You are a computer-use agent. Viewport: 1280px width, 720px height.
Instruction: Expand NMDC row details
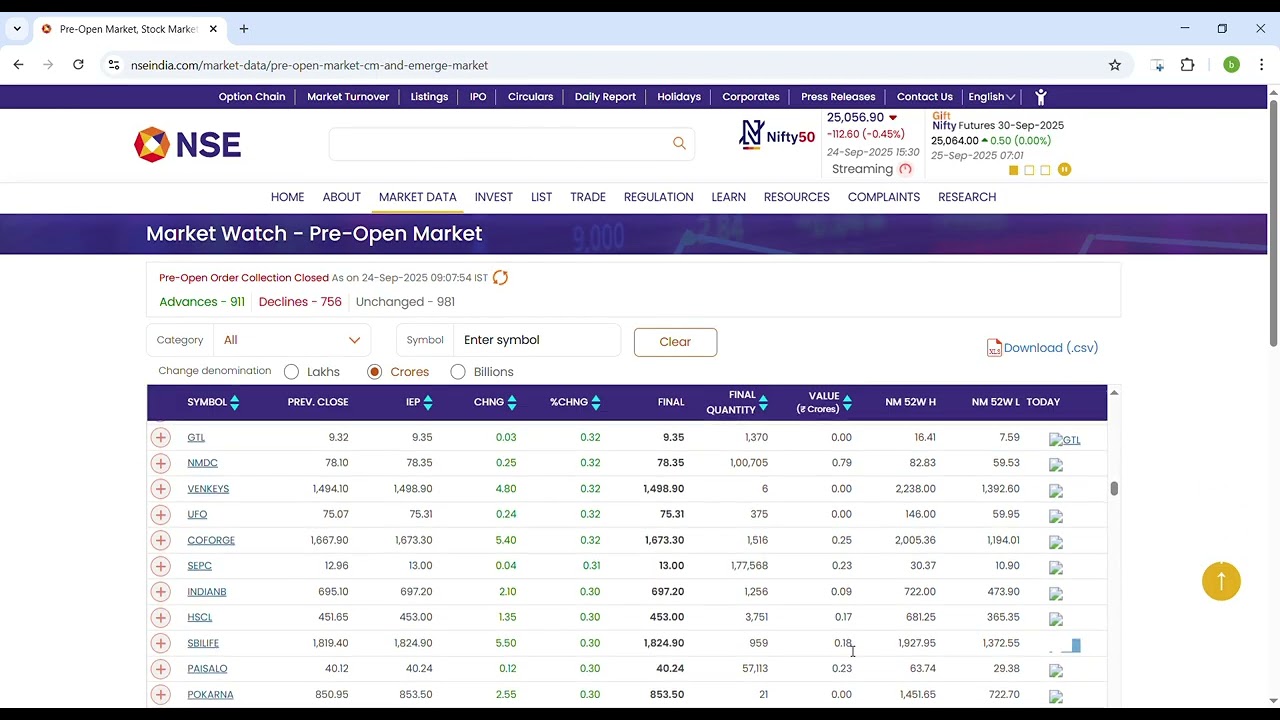tap(161, 463)
